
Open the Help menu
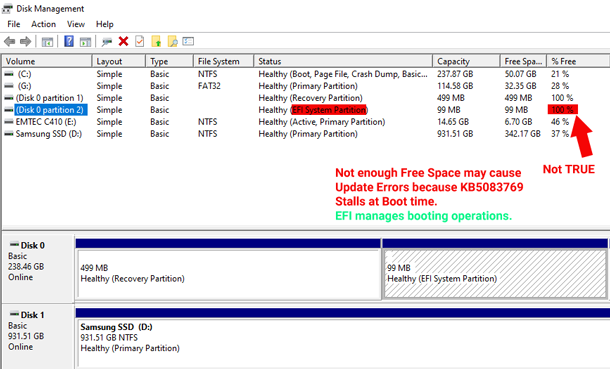point(105,24)
